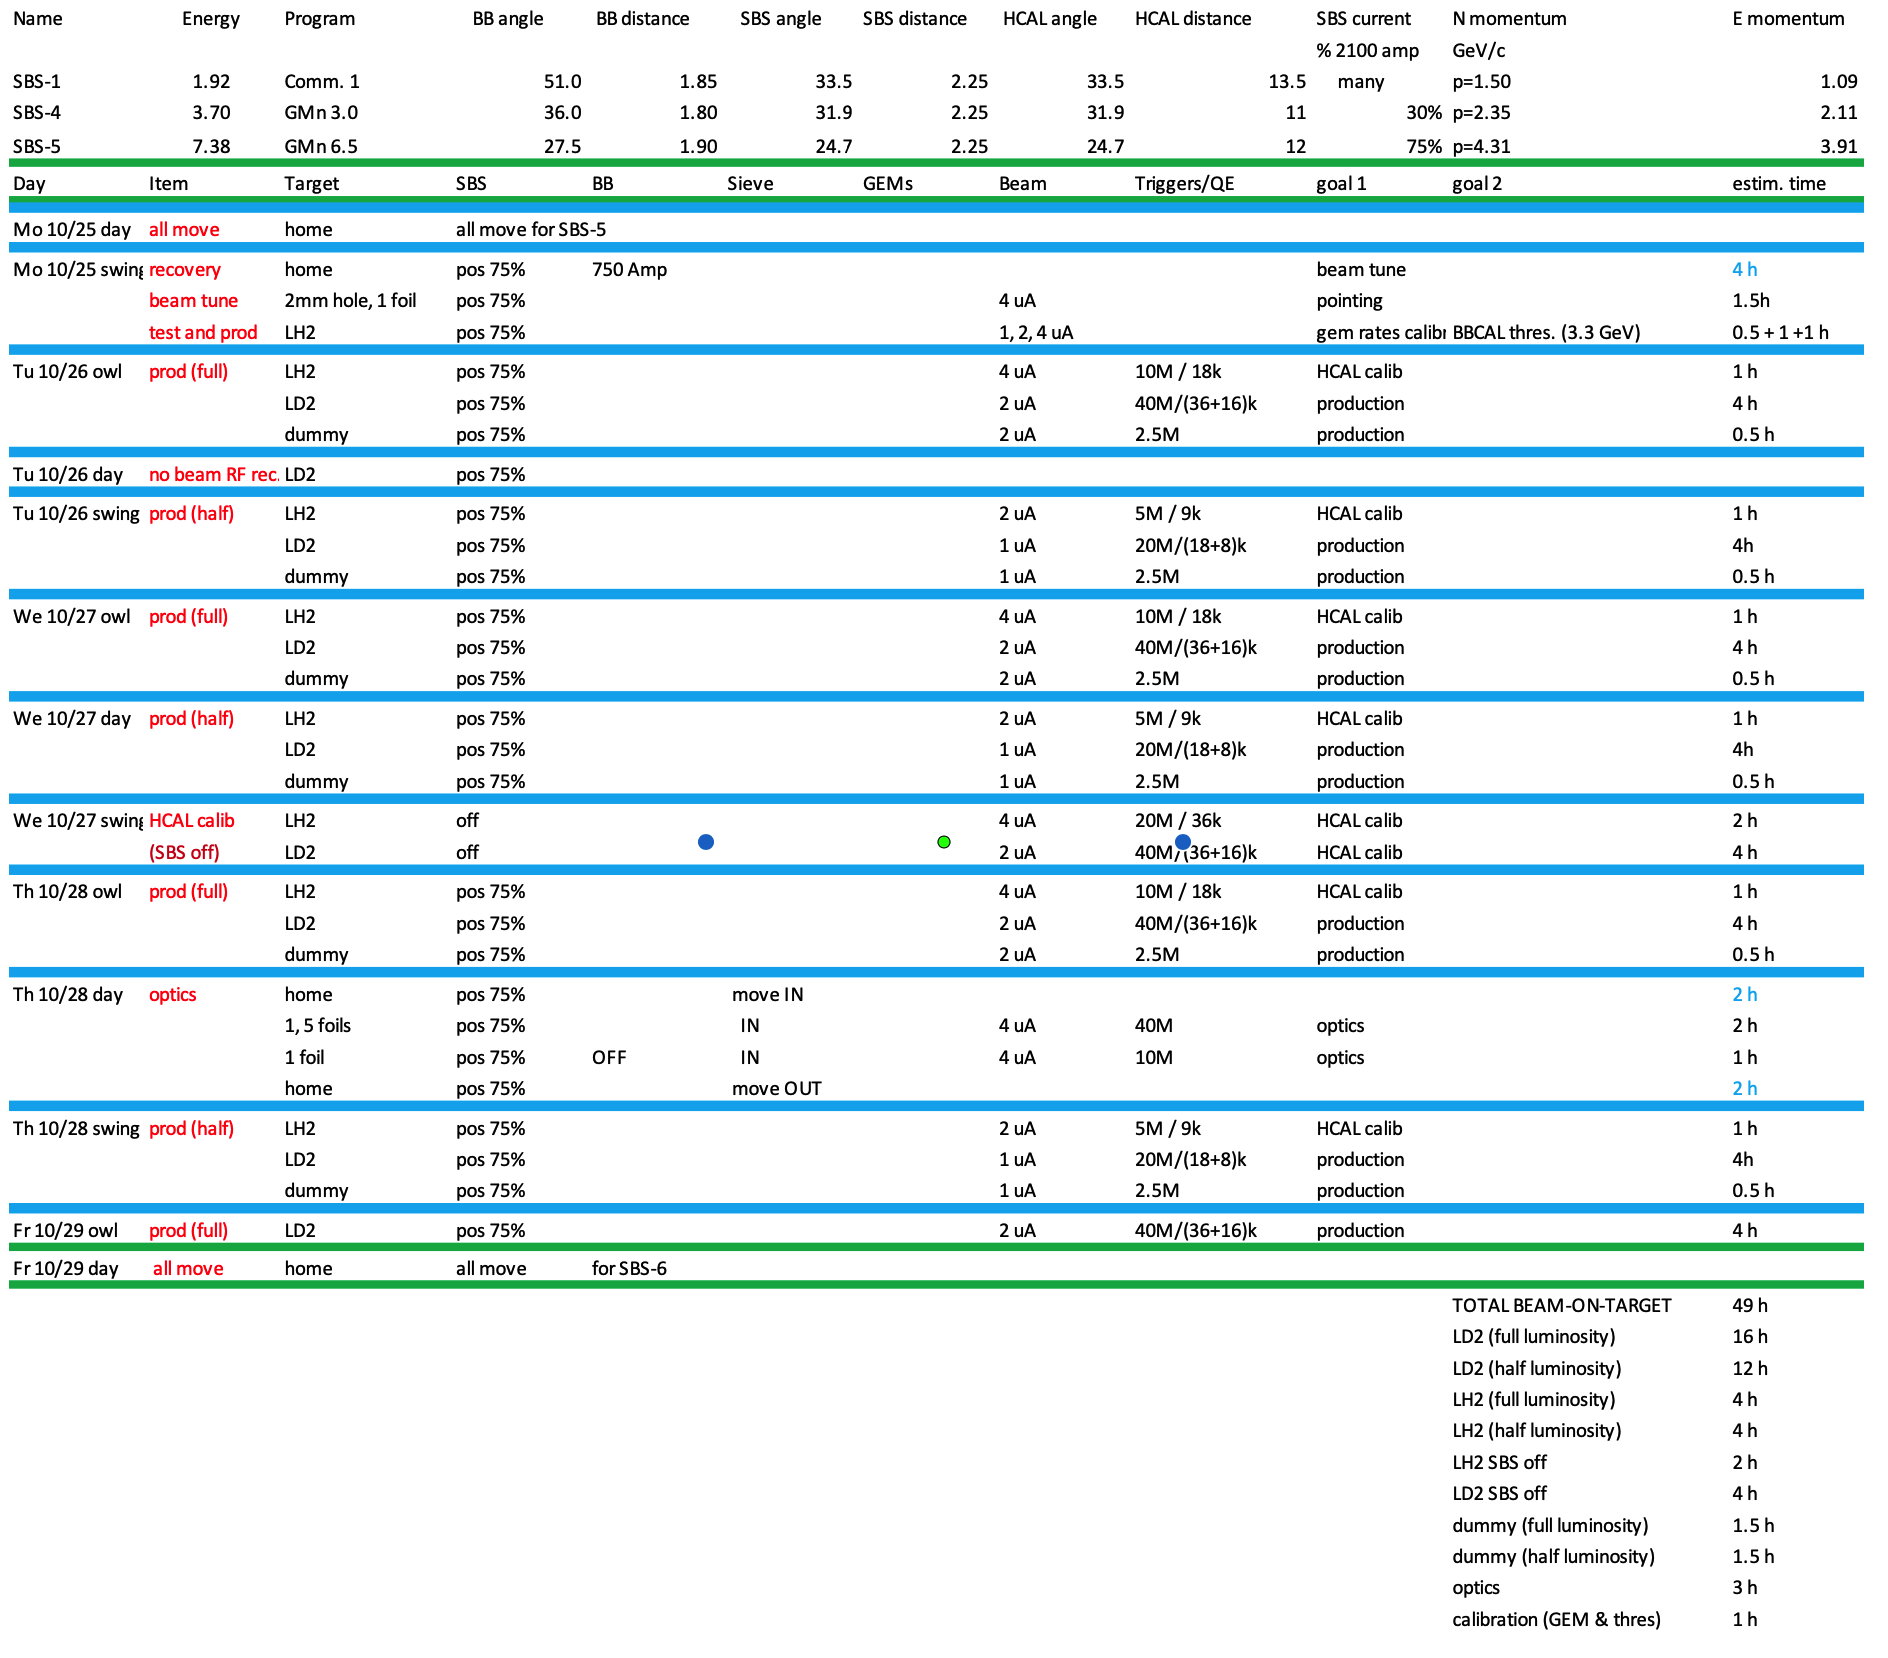Viewport: 1888px width, 1658px height.
Task: Select the "all move for SBS-5" cell
Action: point(531,230)
